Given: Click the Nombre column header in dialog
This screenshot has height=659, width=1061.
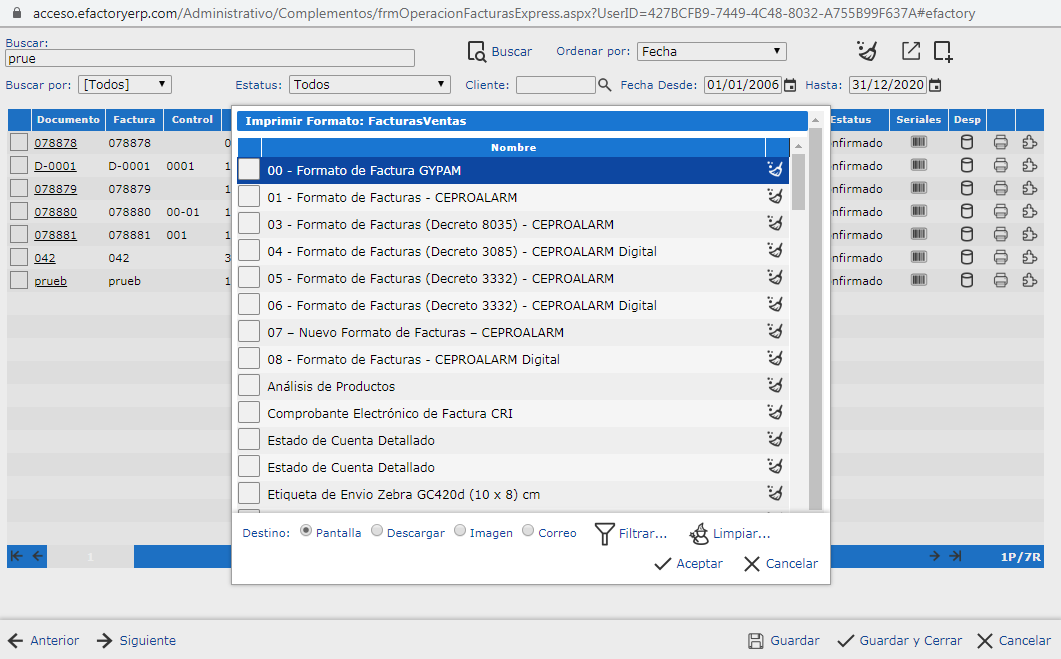Looking at the screenshot, I should pyautogui.click(x=513, y=147).
